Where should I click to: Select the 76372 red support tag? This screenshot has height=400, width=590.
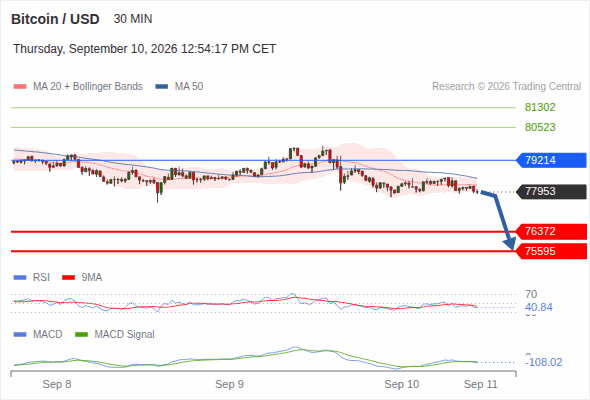point(551,231)
